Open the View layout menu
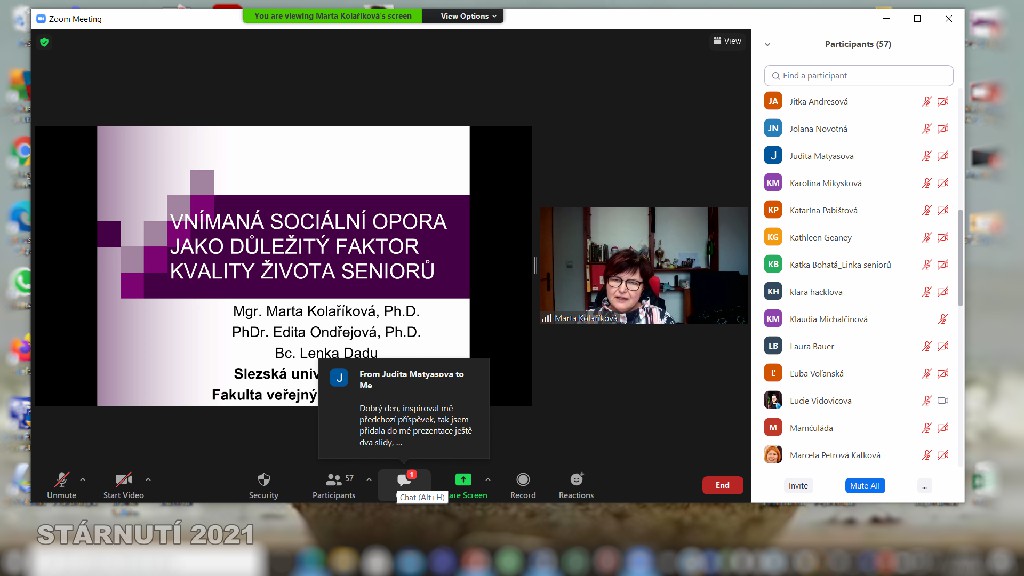The width and height of the screenshot is (1024, 576). click(727, 41)
